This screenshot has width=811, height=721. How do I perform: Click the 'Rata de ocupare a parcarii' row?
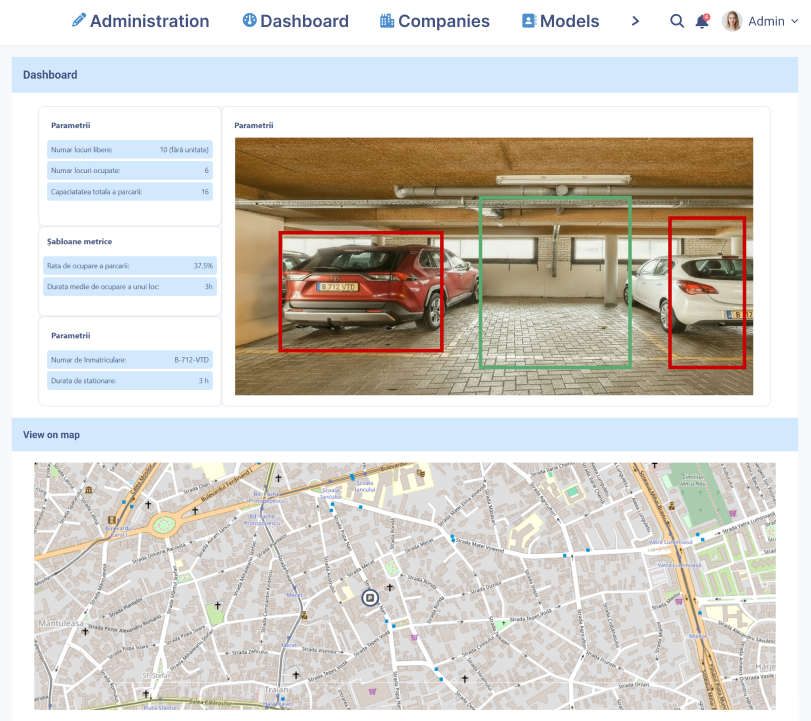tap(129, 266)
